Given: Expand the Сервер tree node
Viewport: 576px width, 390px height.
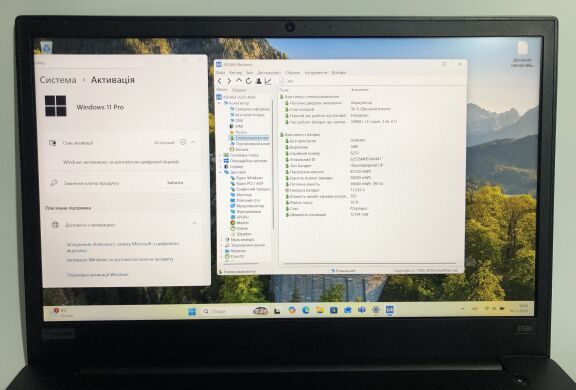Looking at the screenshot, I should (220, 166).
